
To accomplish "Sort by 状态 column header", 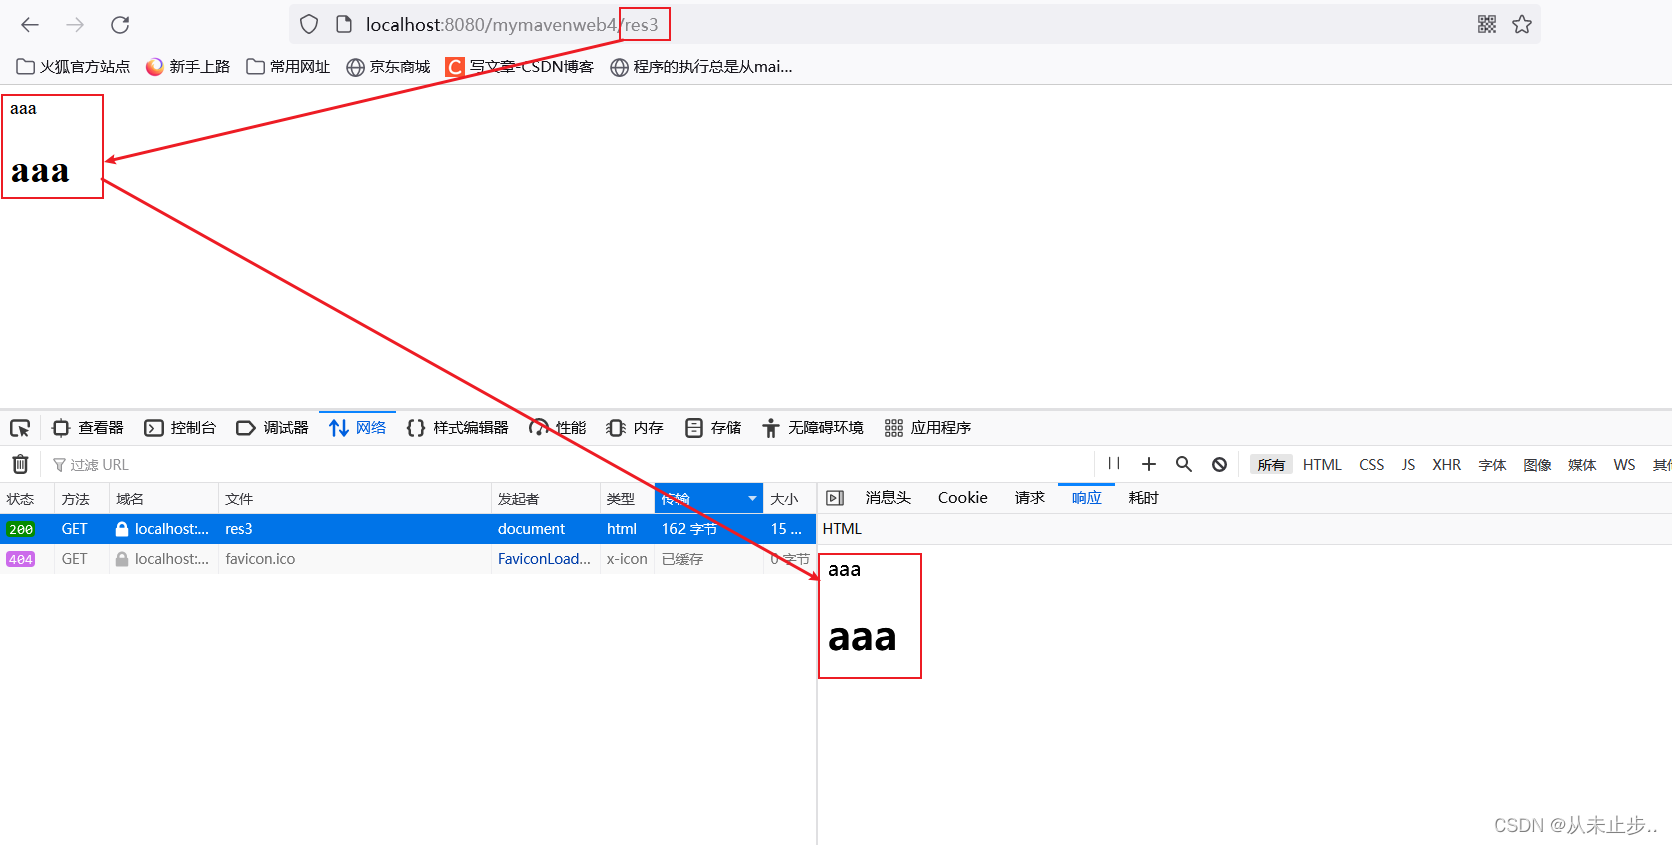I will click(x=27, y=499).
